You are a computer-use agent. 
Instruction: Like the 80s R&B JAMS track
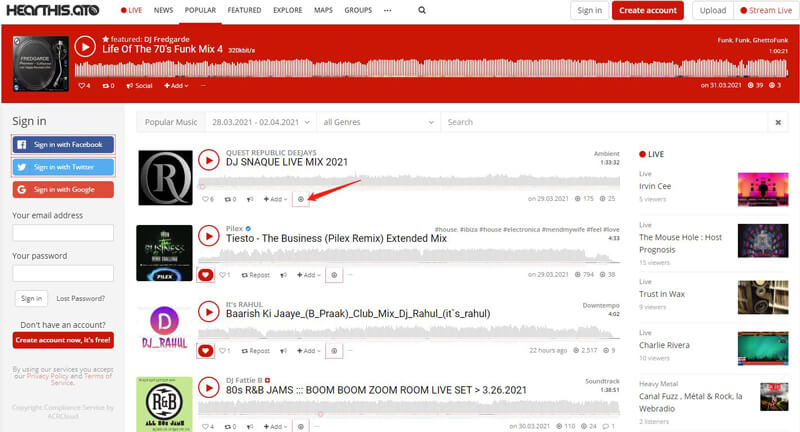pyautogui.click(x=208, y=426)
